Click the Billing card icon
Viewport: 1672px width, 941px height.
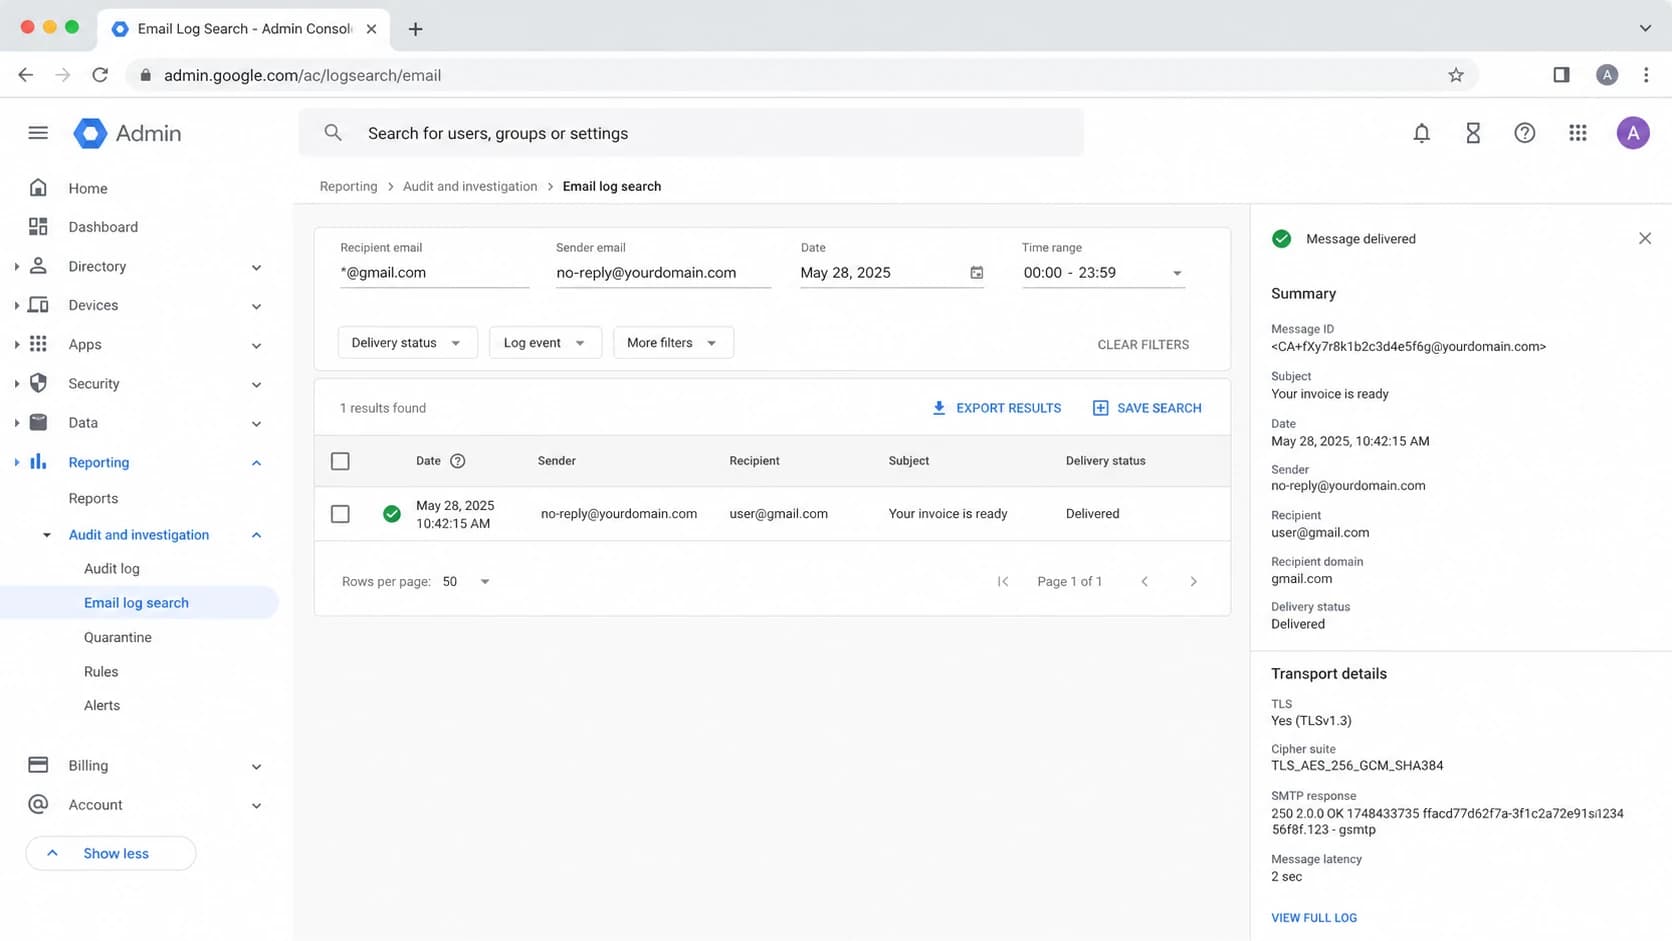38,765
